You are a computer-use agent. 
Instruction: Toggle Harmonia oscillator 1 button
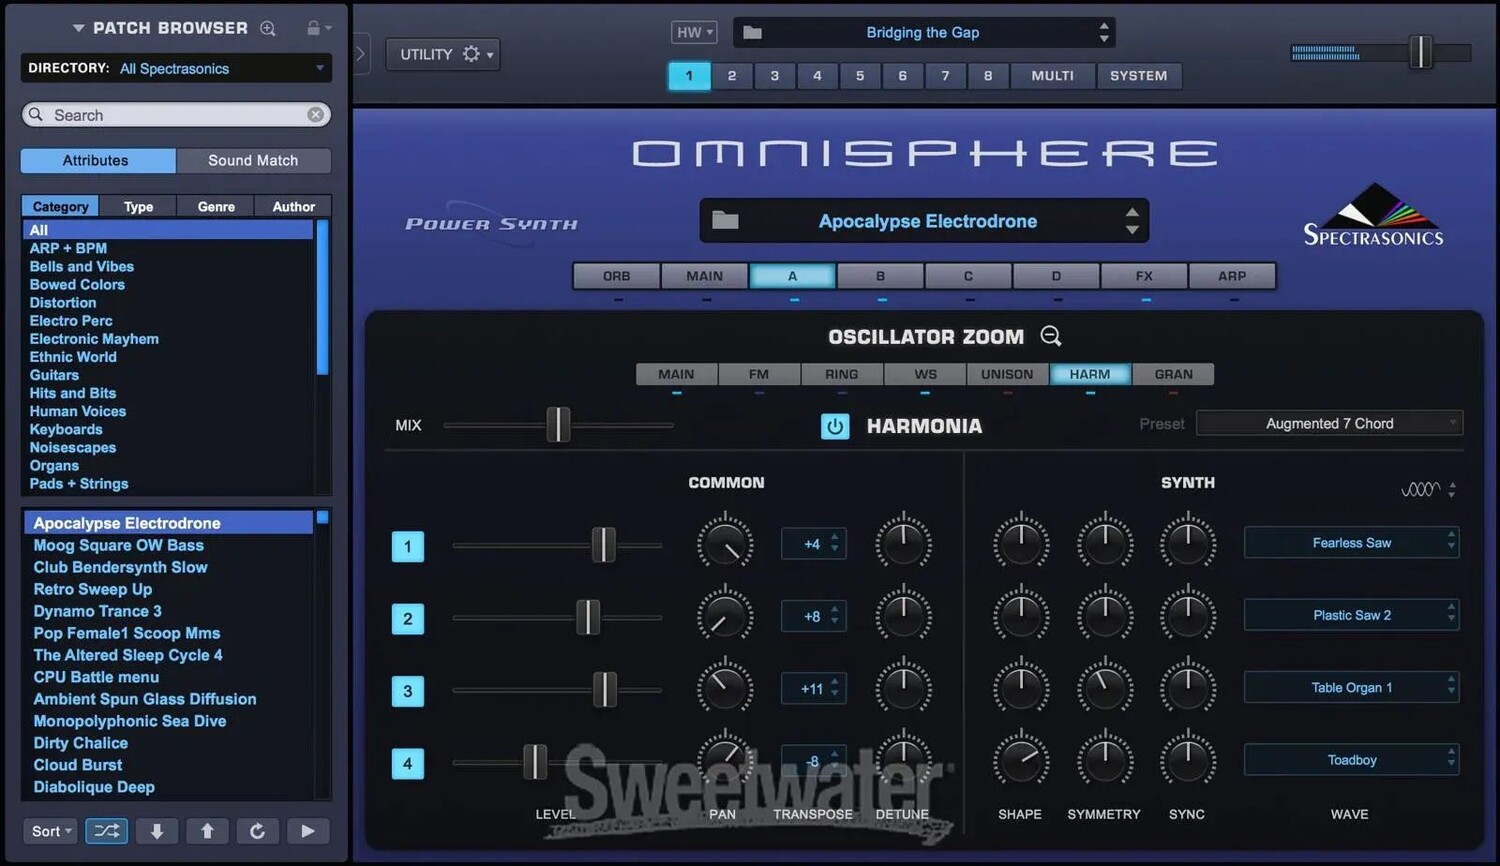tap(407, 546)
